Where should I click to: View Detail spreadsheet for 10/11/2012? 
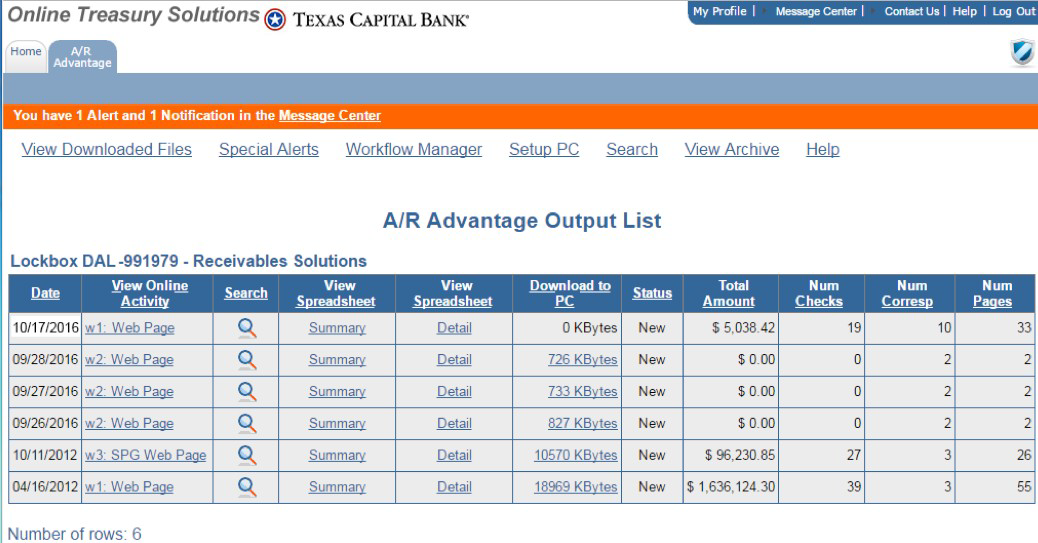coord(454,455)
